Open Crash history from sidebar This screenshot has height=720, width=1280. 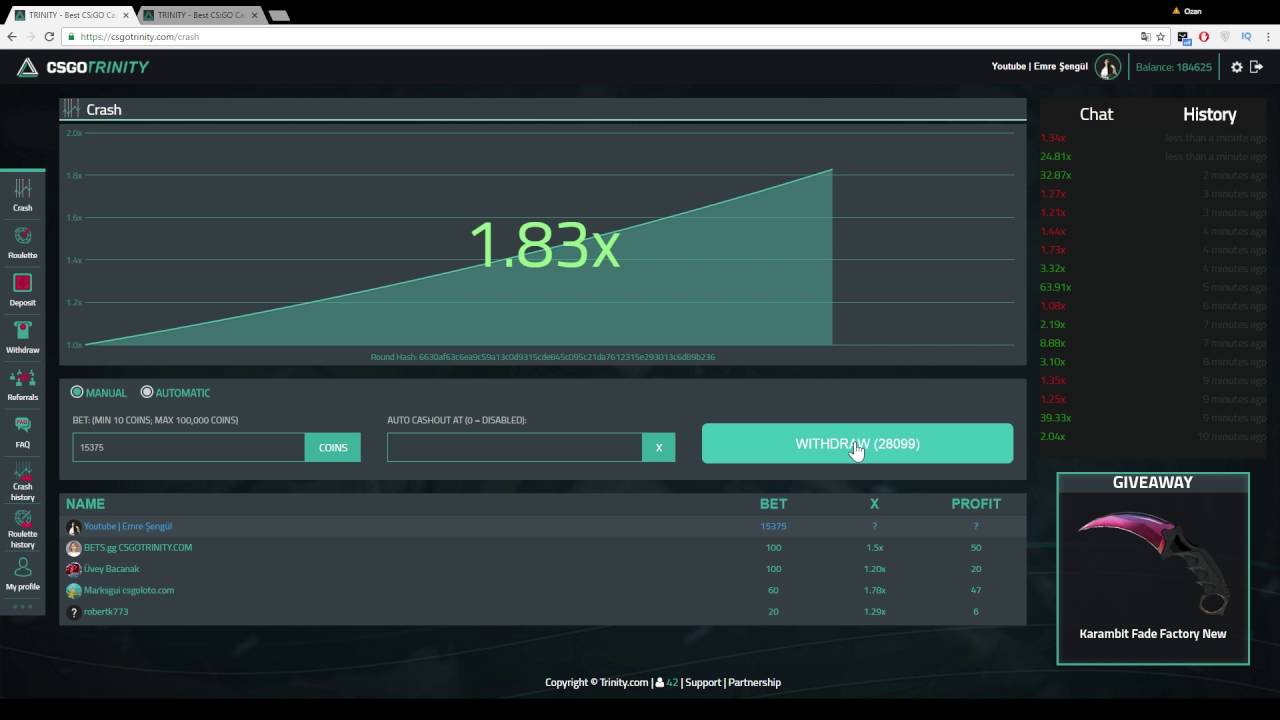point(22,482)
